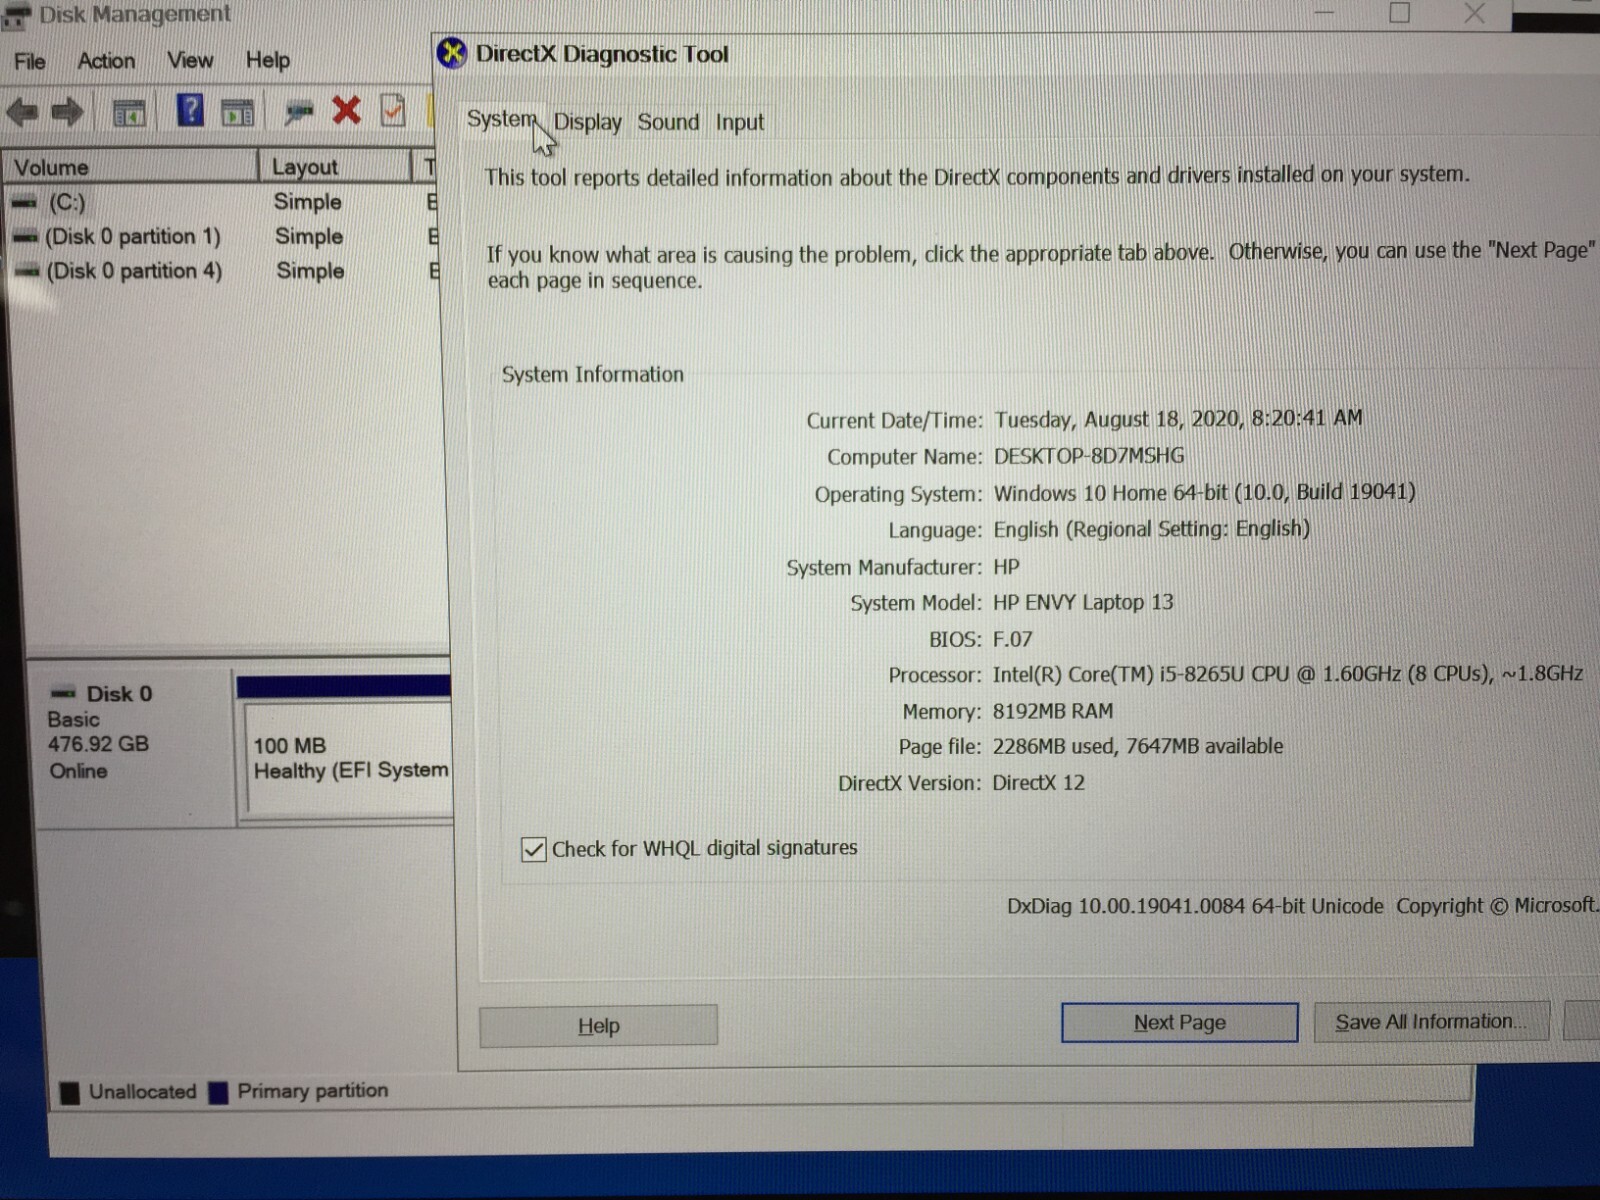Click the HP ENVY Laptop 13 system model value

[1083, 602]
